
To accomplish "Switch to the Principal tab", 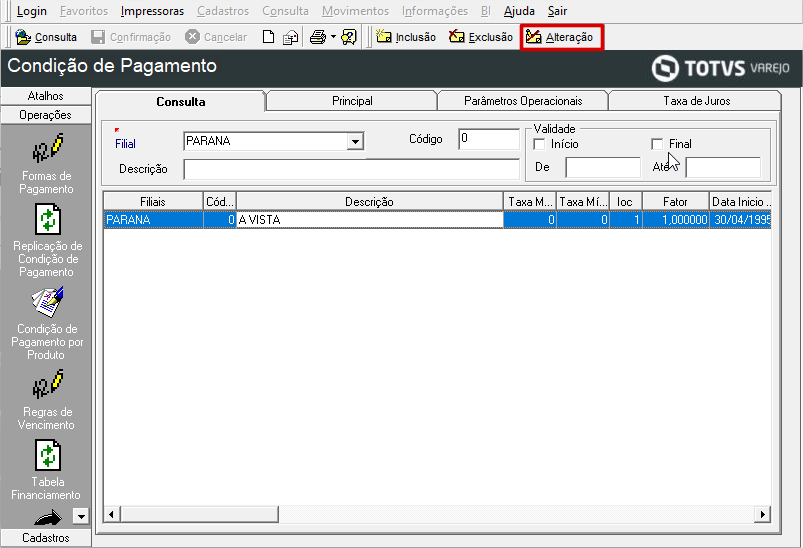I will click(352, 101).
